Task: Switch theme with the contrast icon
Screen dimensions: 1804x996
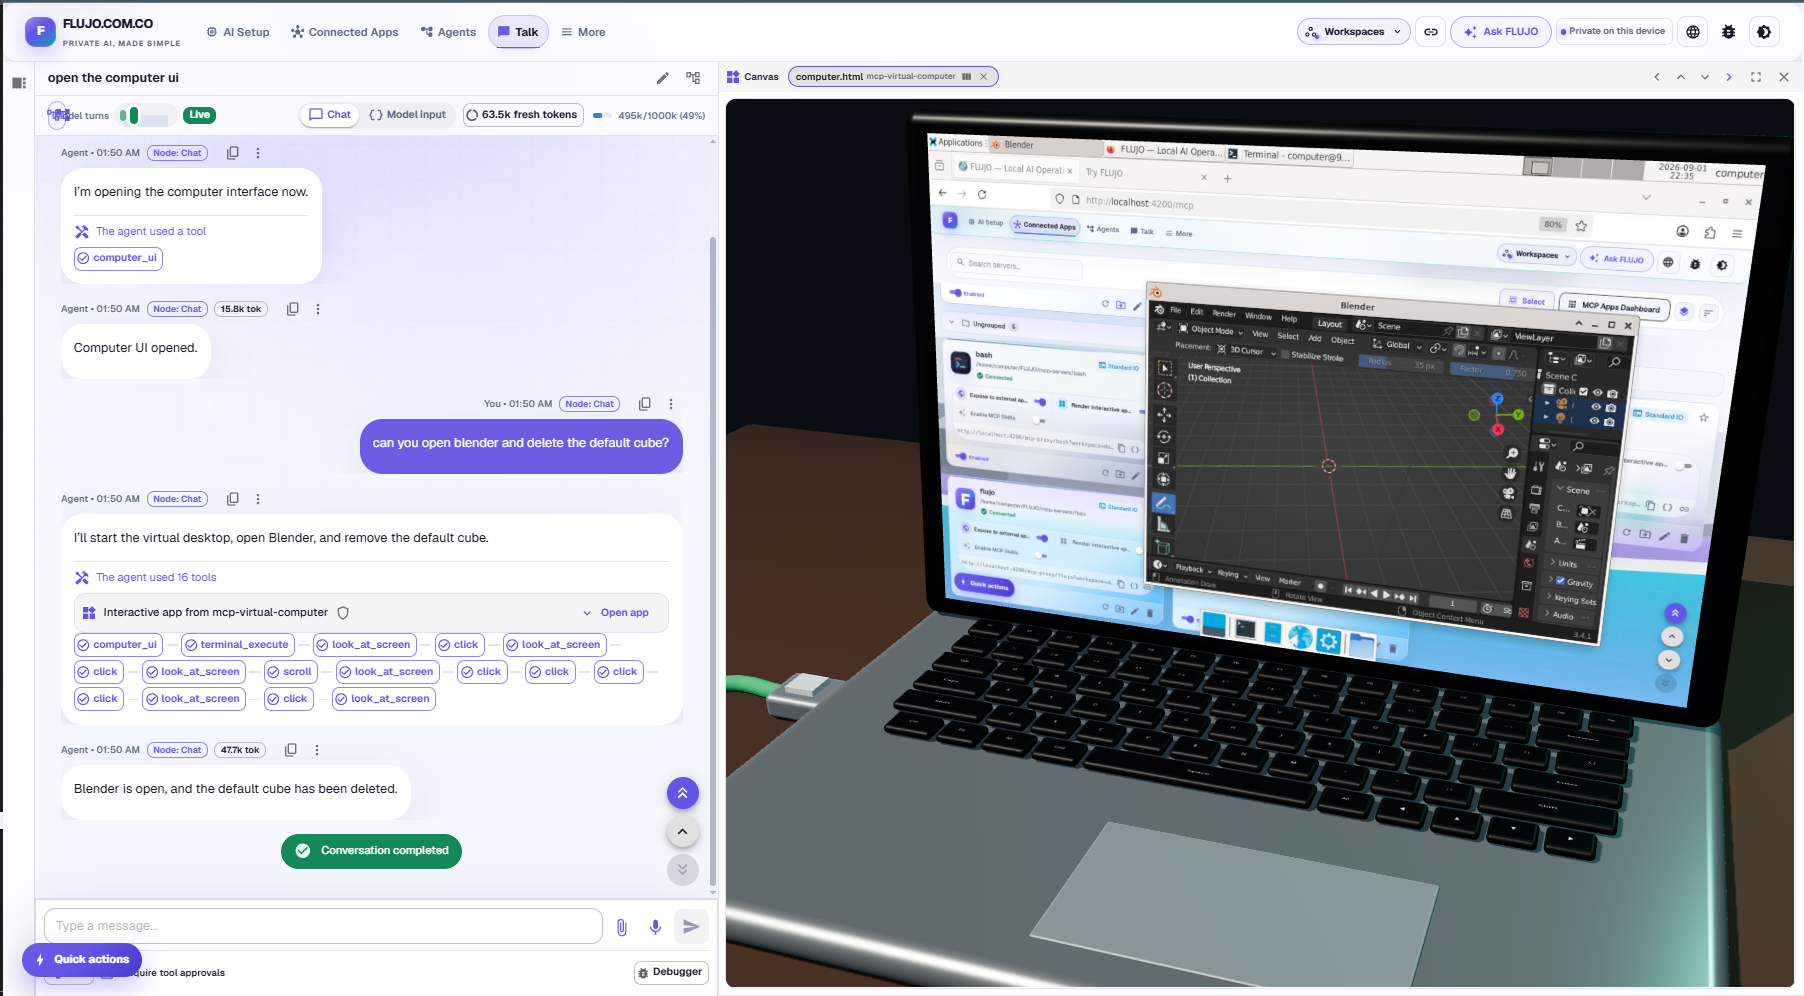Action: pos(1764,32)
